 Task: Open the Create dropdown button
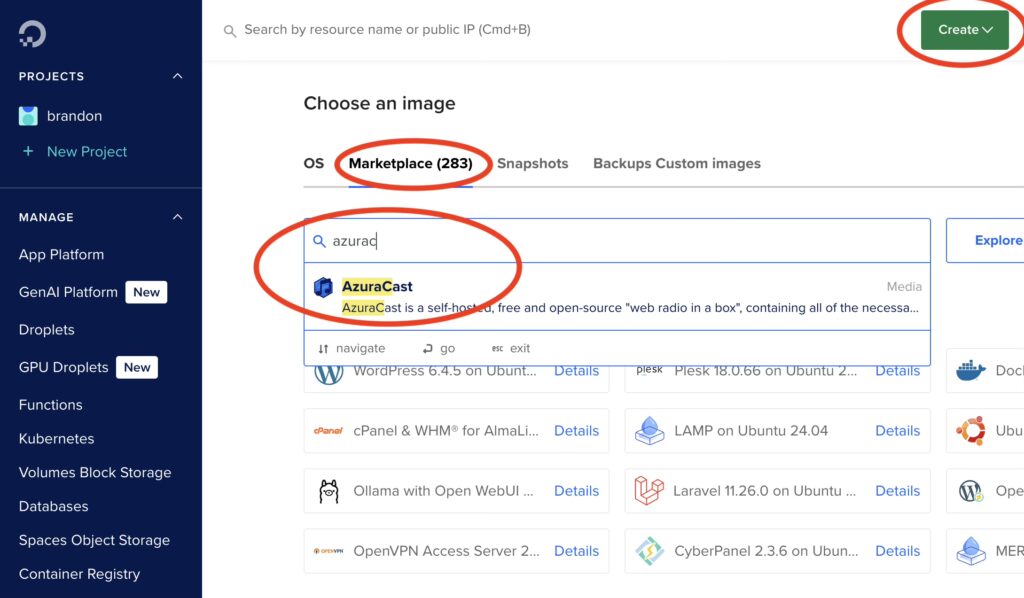click(965, 30)
